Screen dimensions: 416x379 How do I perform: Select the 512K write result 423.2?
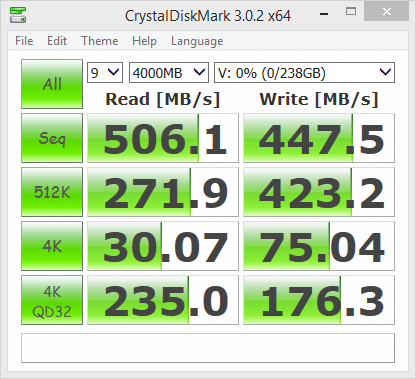coord(319,192)
